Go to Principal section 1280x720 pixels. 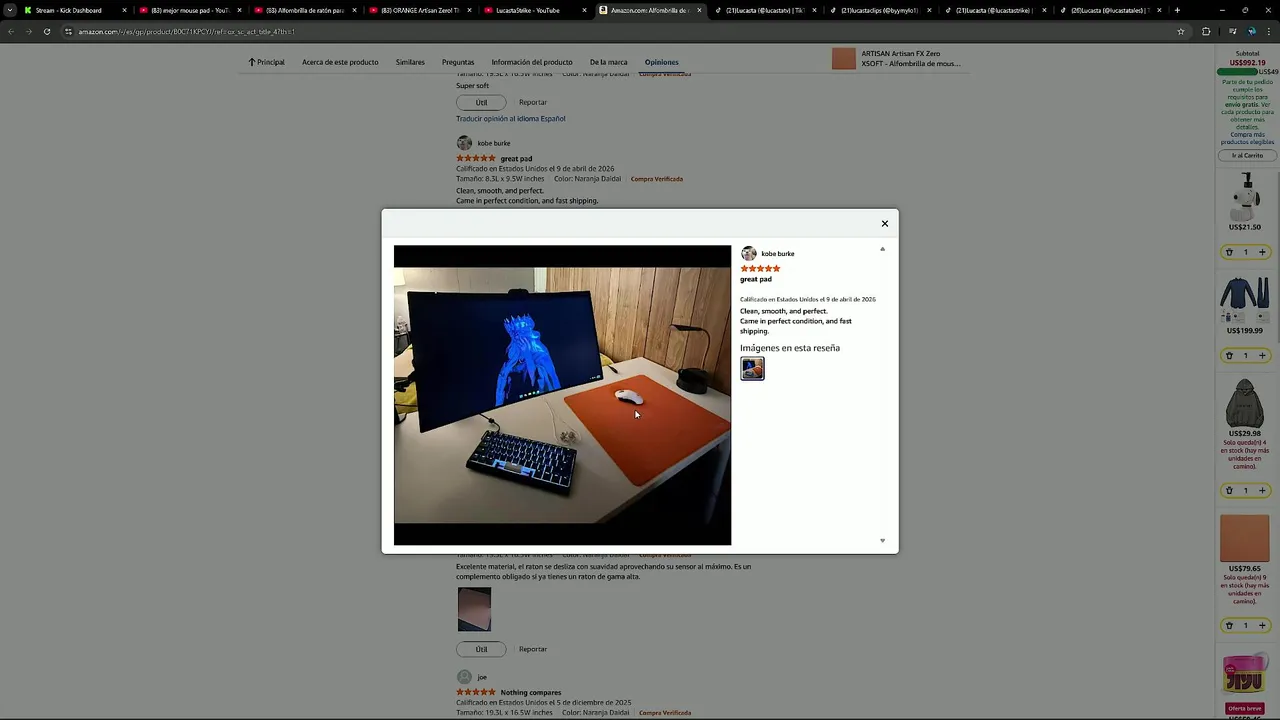click(x=267, y=62)
